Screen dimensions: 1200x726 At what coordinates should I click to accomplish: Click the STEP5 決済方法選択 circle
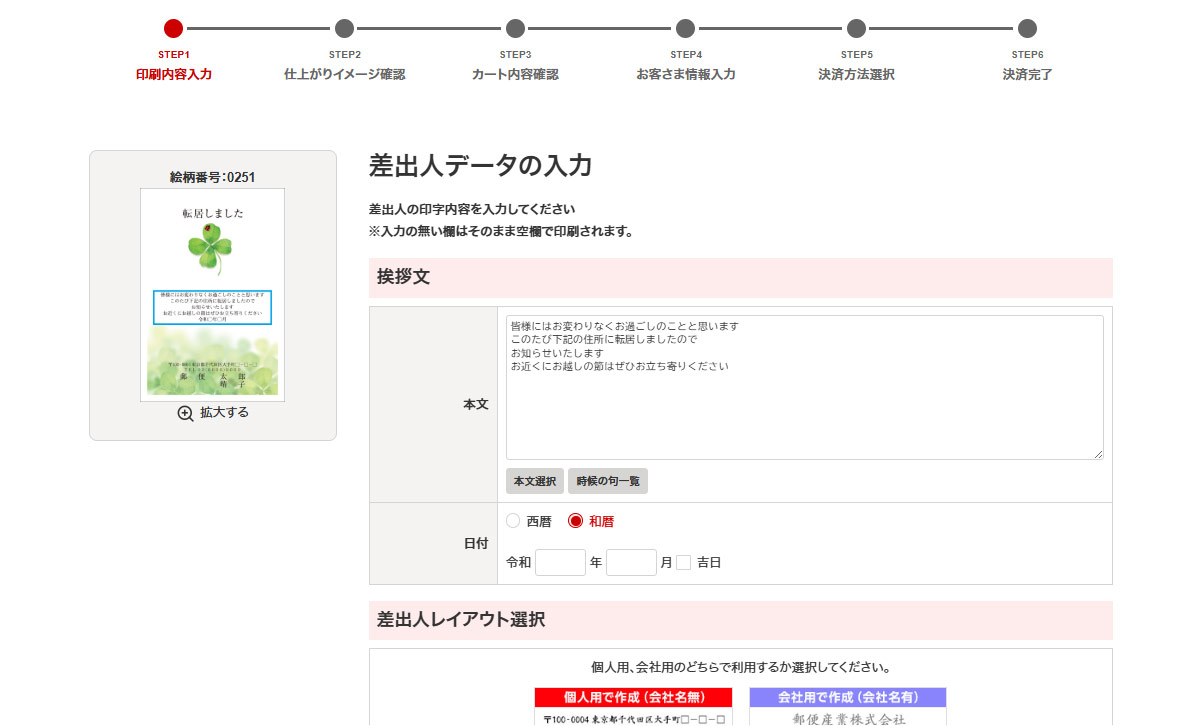click(x=856, y=29)
